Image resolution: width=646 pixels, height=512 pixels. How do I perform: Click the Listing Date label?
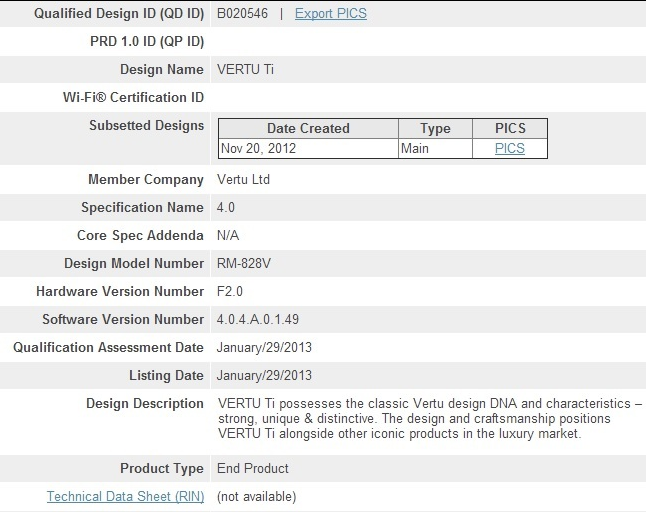point(166,375)
